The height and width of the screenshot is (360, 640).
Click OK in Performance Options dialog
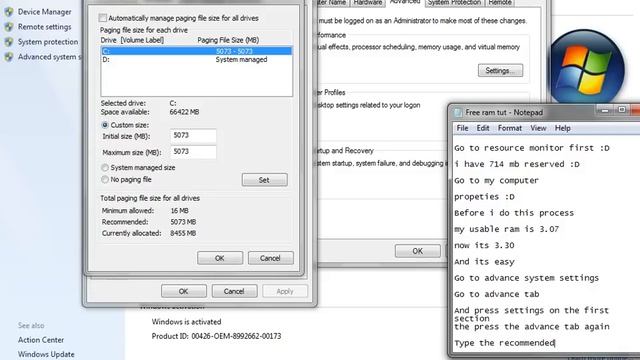tap(184, 291)
